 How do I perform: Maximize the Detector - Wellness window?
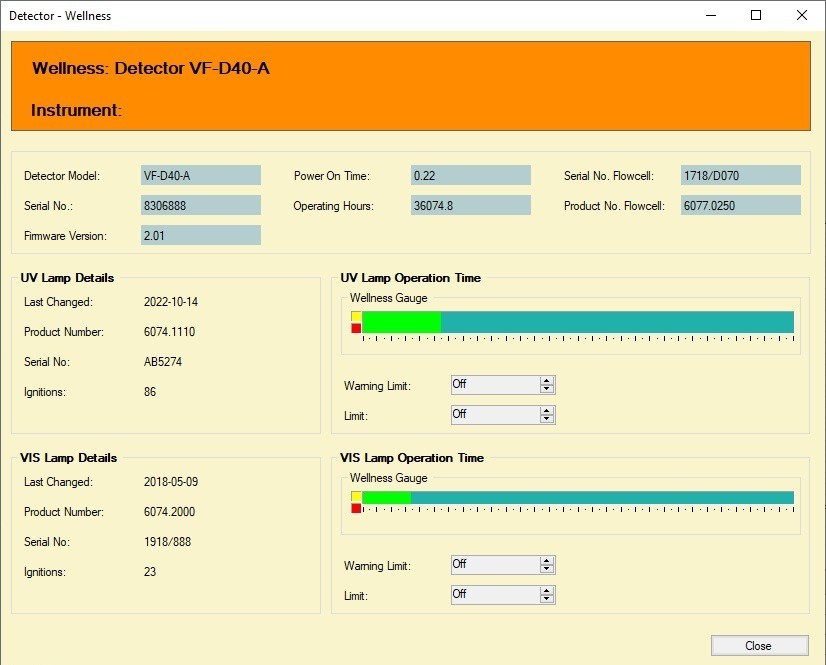tap(756, 15)
